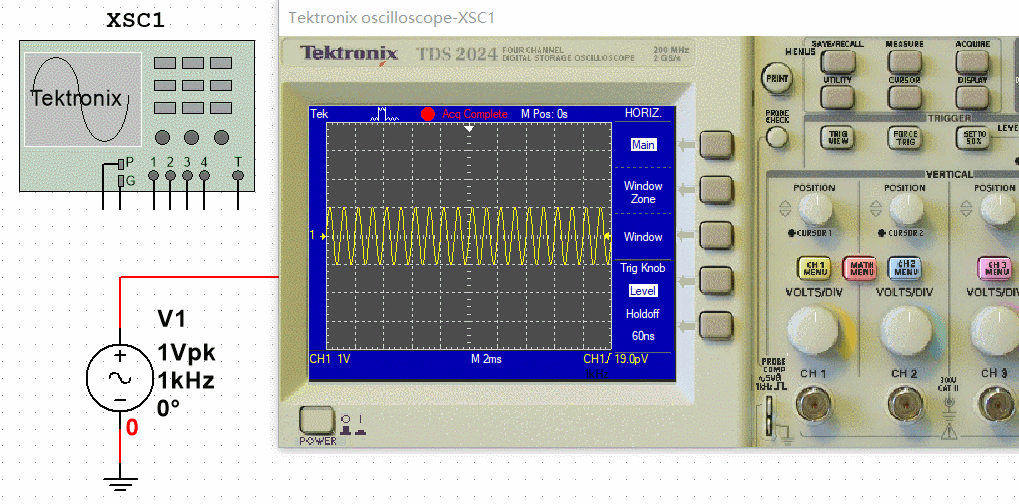Click the 1kHz frequency label of V1

pyautogui.click(x=186, y=381)
